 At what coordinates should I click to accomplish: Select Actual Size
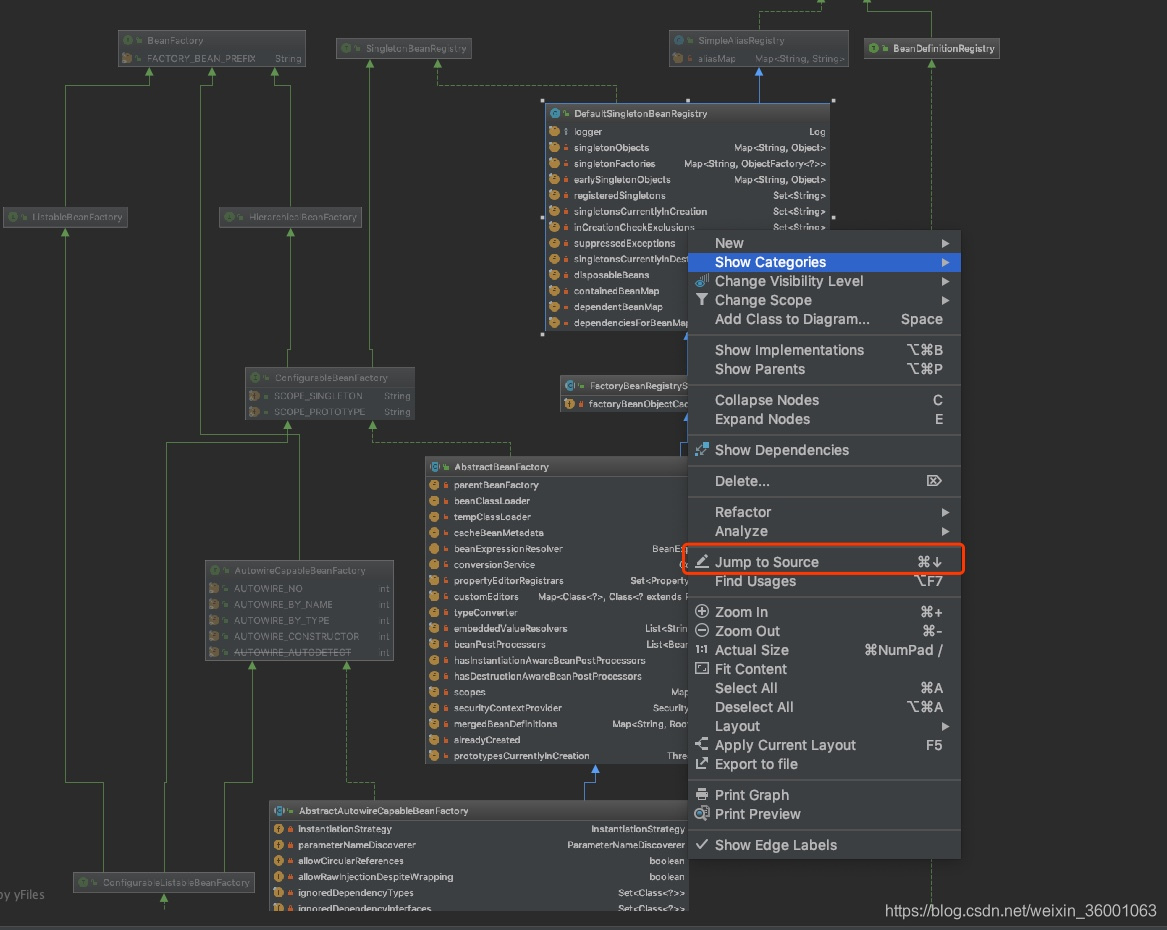coord(824,650)
